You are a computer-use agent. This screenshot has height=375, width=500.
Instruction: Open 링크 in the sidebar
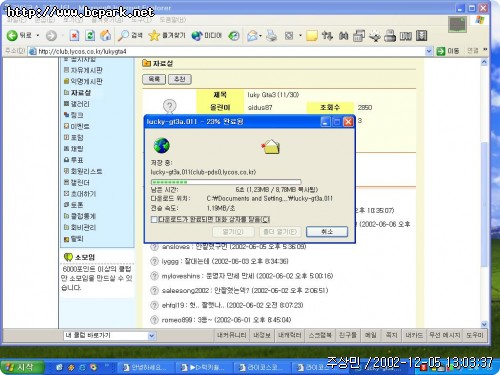pos(77,115)
